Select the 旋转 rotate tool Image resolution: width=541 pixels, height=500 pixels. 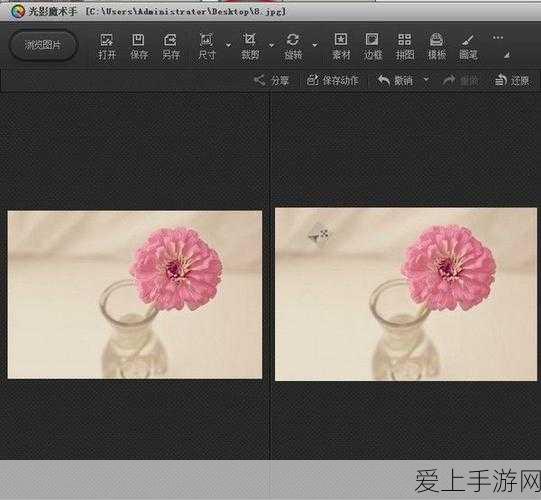pyautogui.click(x=293, y=47)
